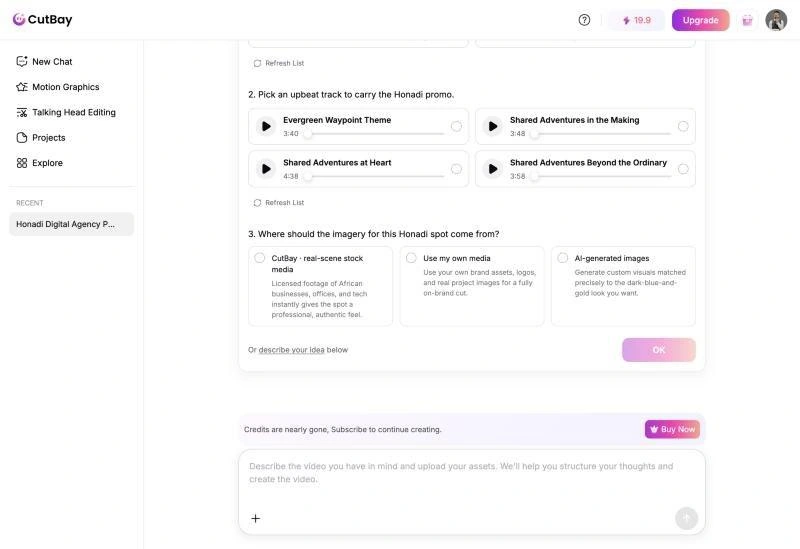Click the describe your idea link
Image resolution: width=800 pixels, height=549 pixels.
tap(291, 350)
